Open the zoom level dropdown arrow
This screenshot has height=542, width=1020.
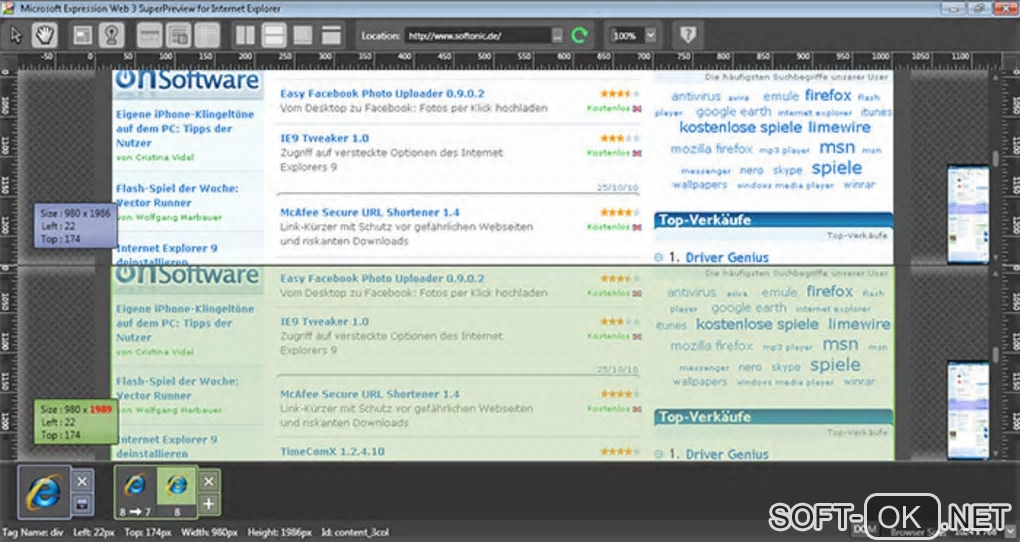click(x=651, y=36)
